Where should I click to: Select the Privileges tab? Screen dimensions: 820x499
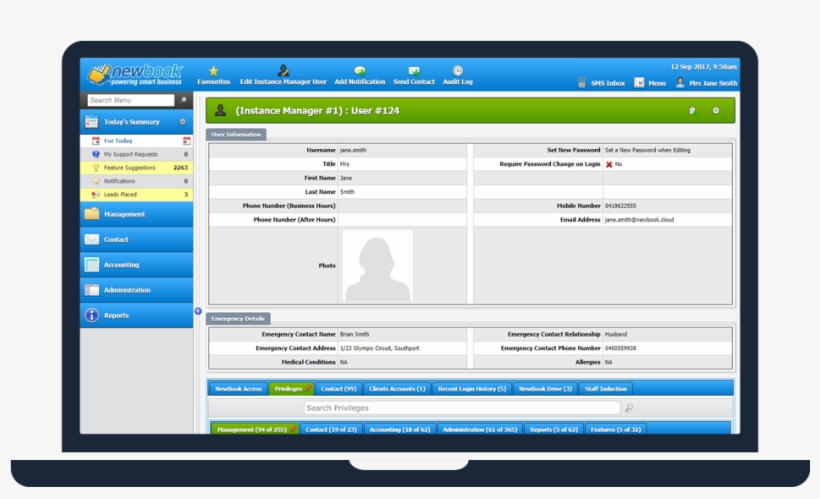pyautogui.click(x=291, y=389)
